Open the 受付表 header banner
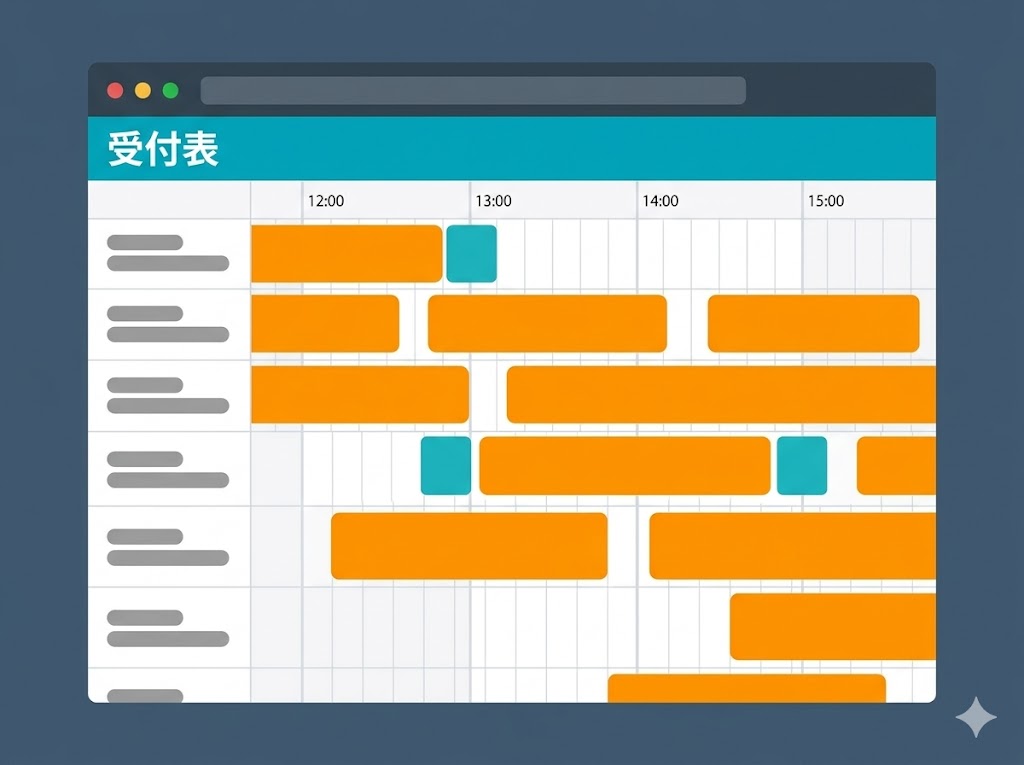The height and width of the screenshot is (765, 1024). click(x=165, y=148)
